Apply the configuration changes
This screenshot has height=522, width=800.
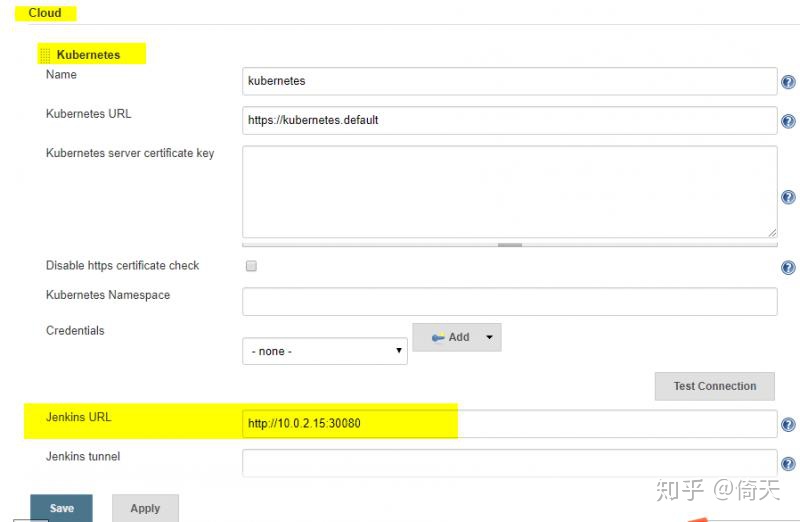tap(145, 508)
